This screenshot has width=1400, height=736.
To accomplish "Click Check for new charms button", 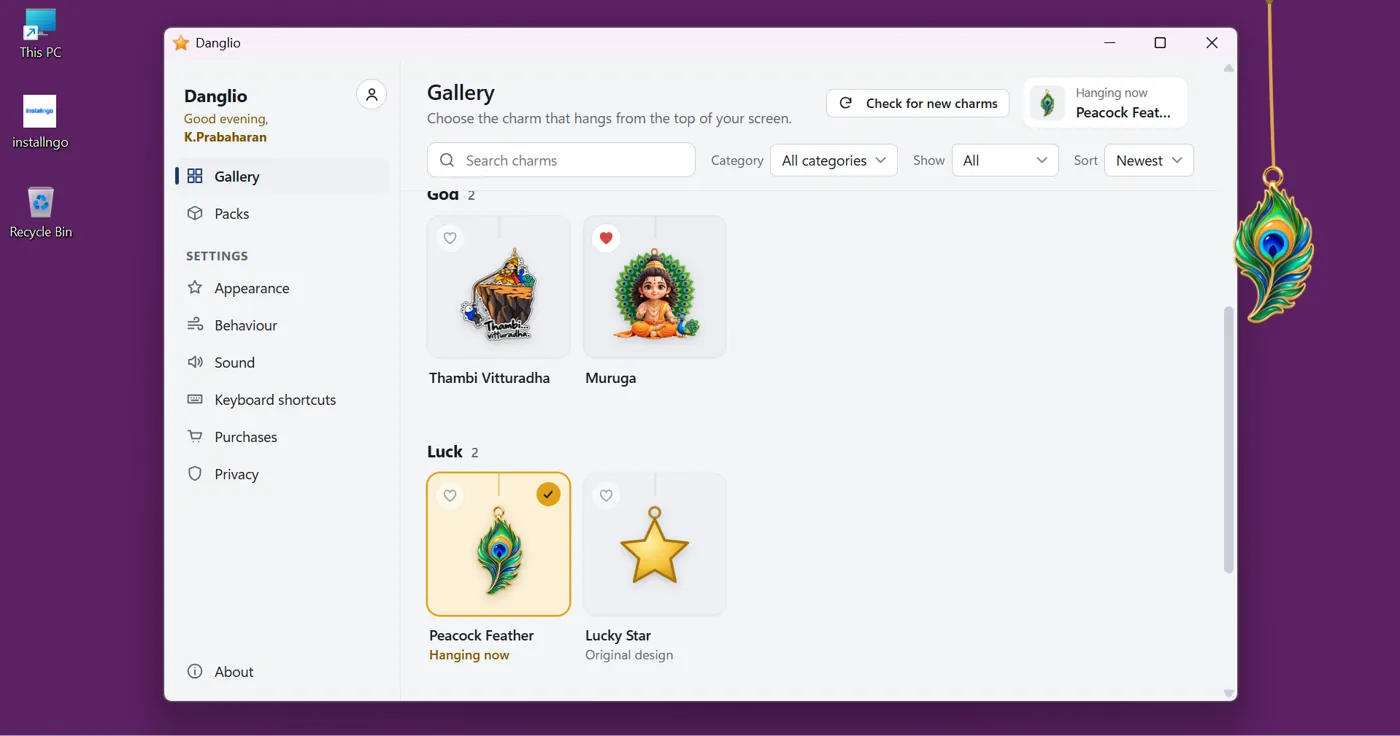I will (917, 103).
